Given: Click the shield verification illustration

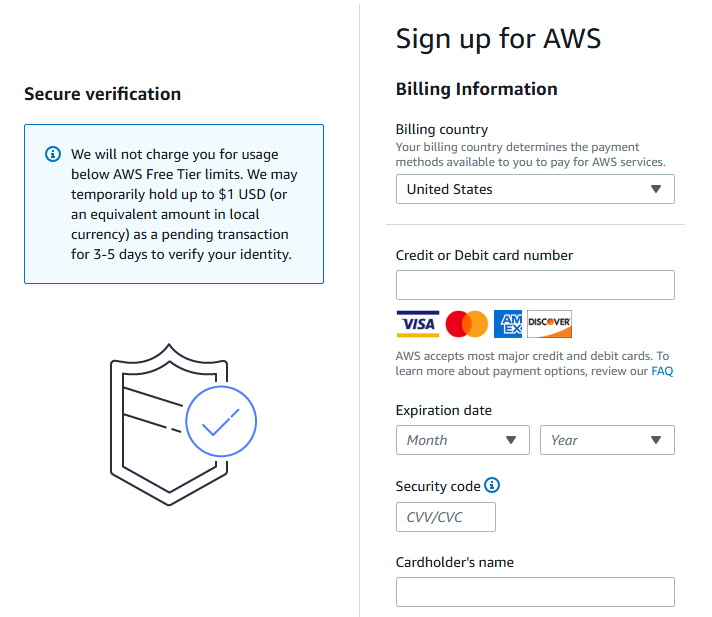Looking at the screenshot, I should tap(183, 424).
